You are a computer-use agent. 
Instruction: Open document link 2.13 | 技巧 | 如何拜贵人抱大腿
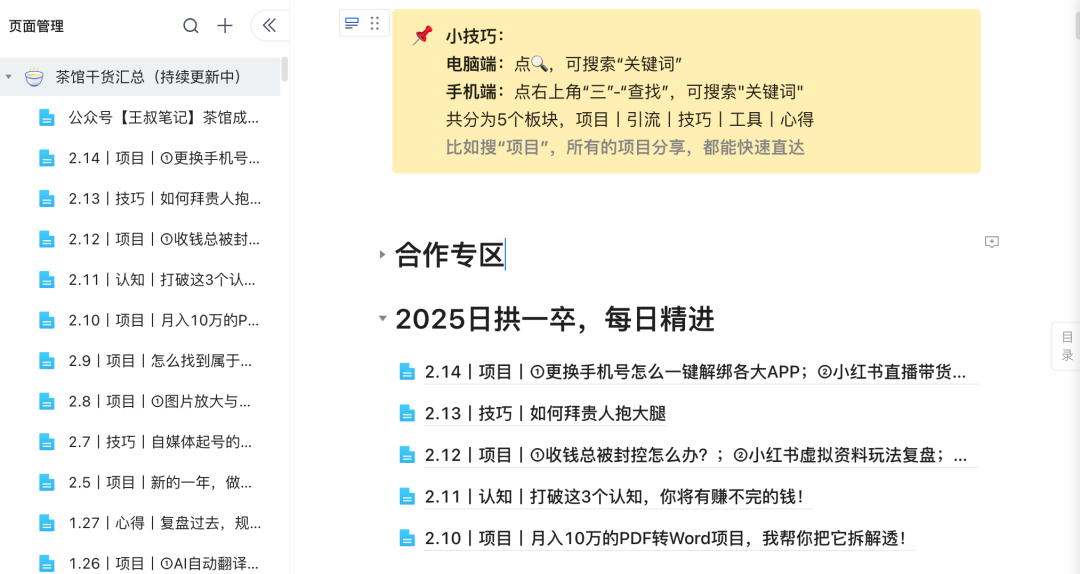click(546, 414)
